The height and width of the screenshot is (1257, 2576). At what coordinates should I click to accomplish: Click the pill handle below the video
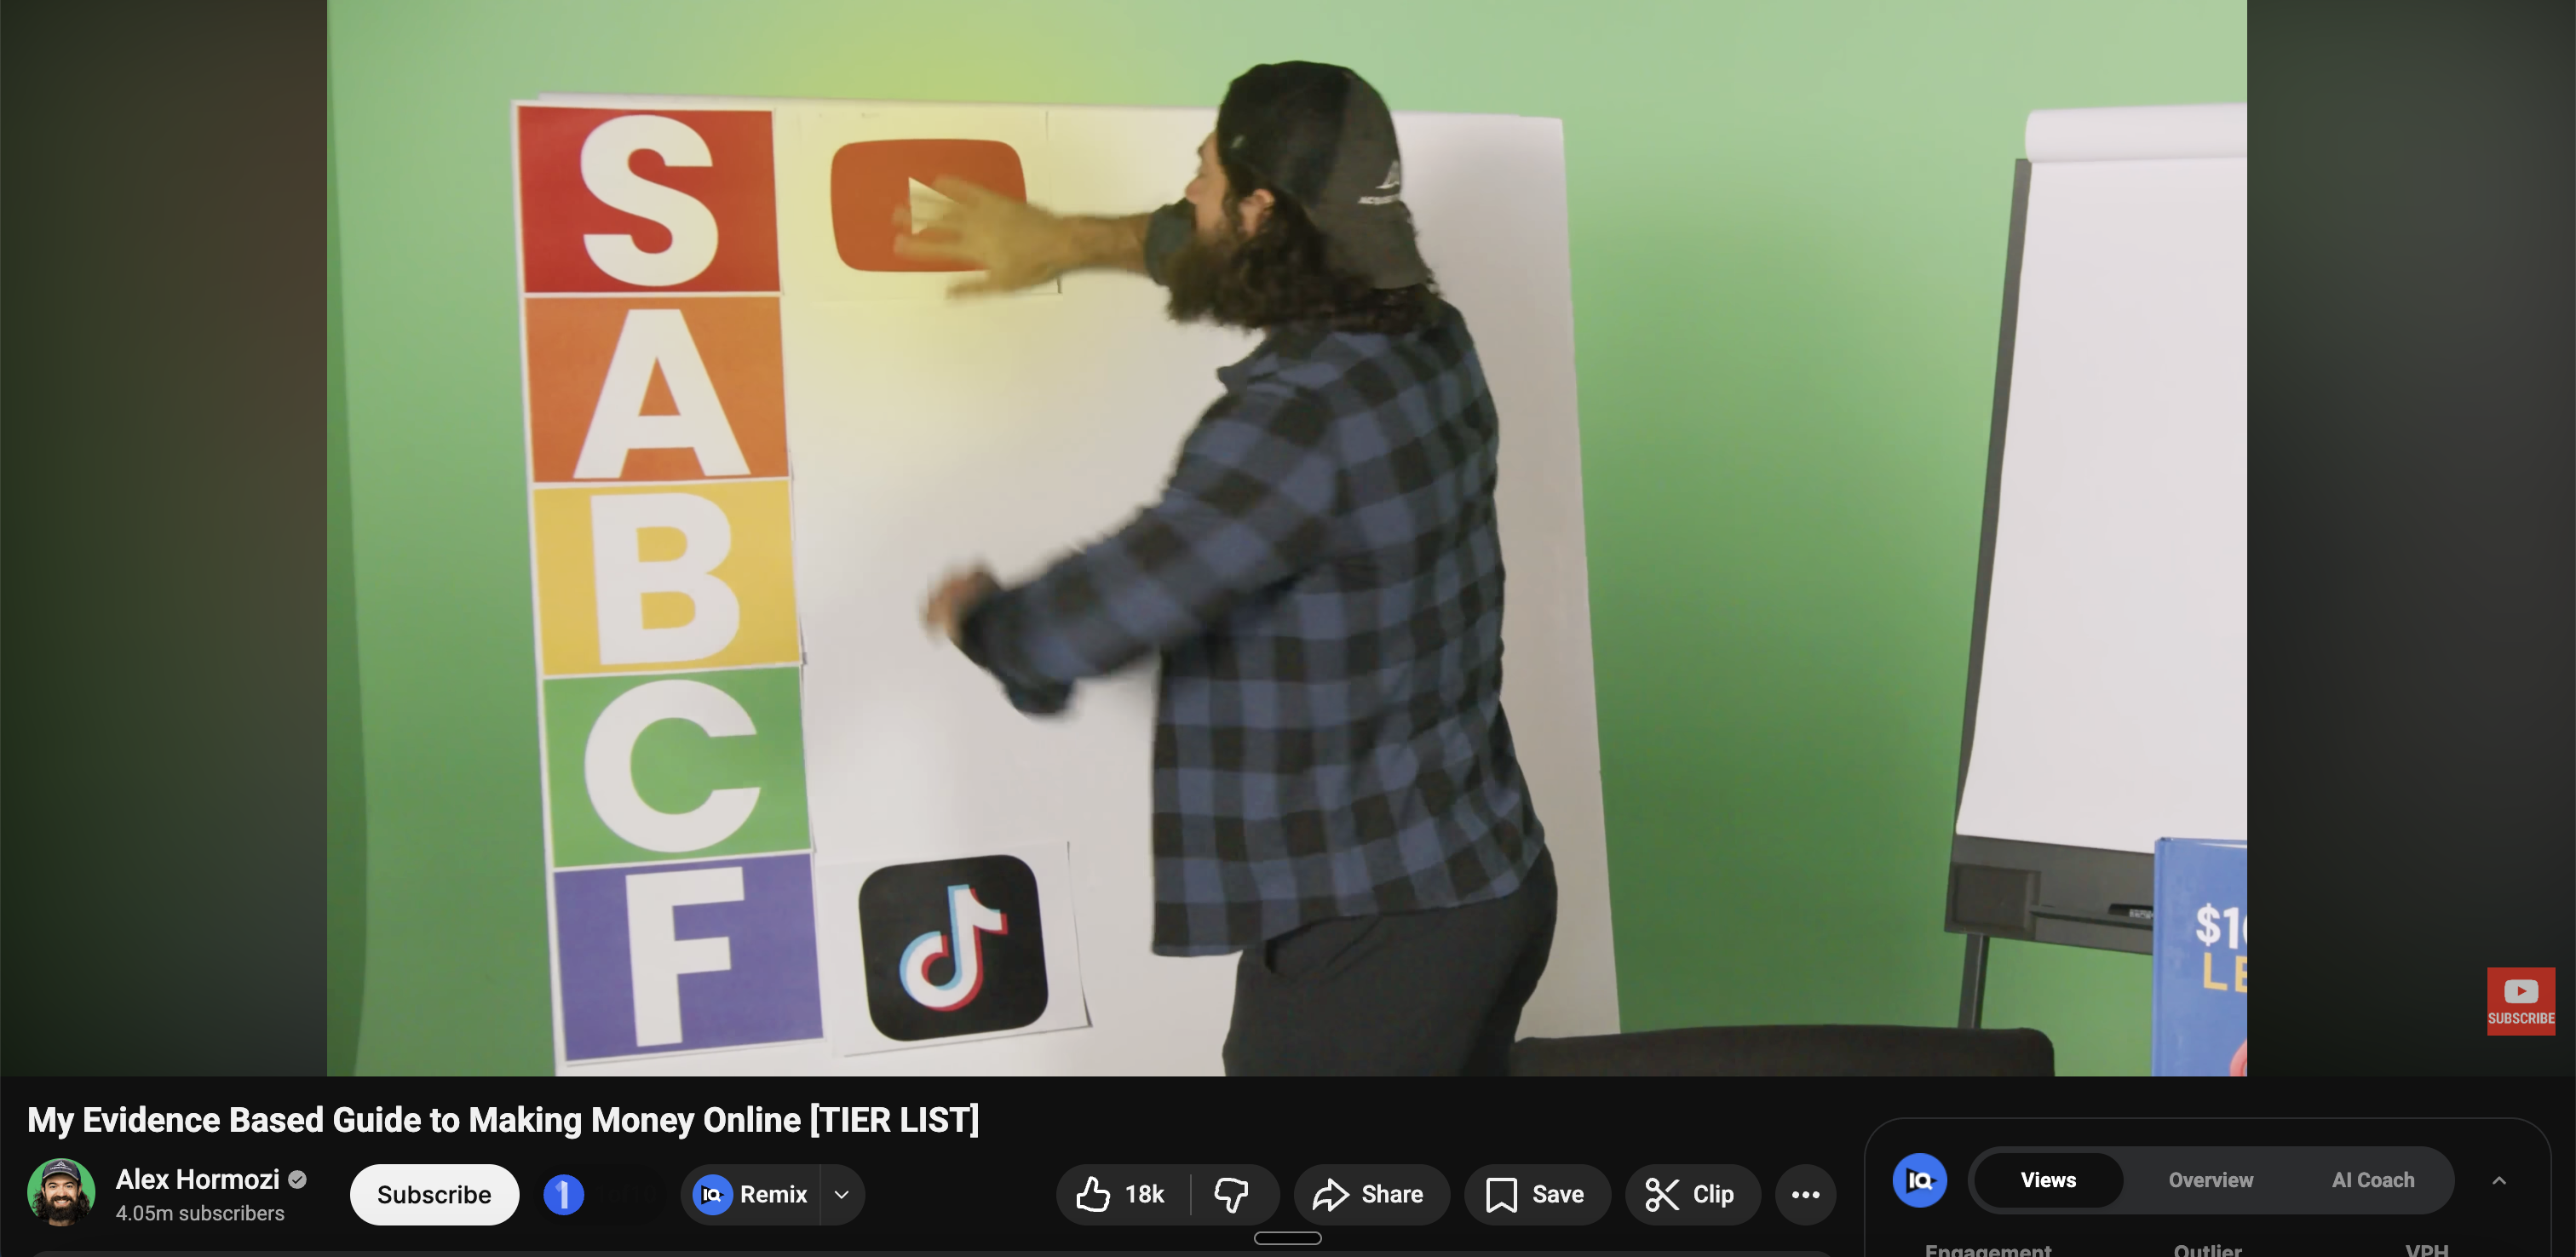1288,1237
